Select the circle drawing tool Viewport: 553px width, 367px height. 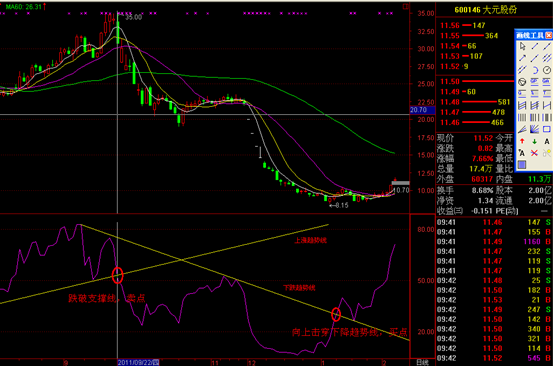[x=547, y=70]
